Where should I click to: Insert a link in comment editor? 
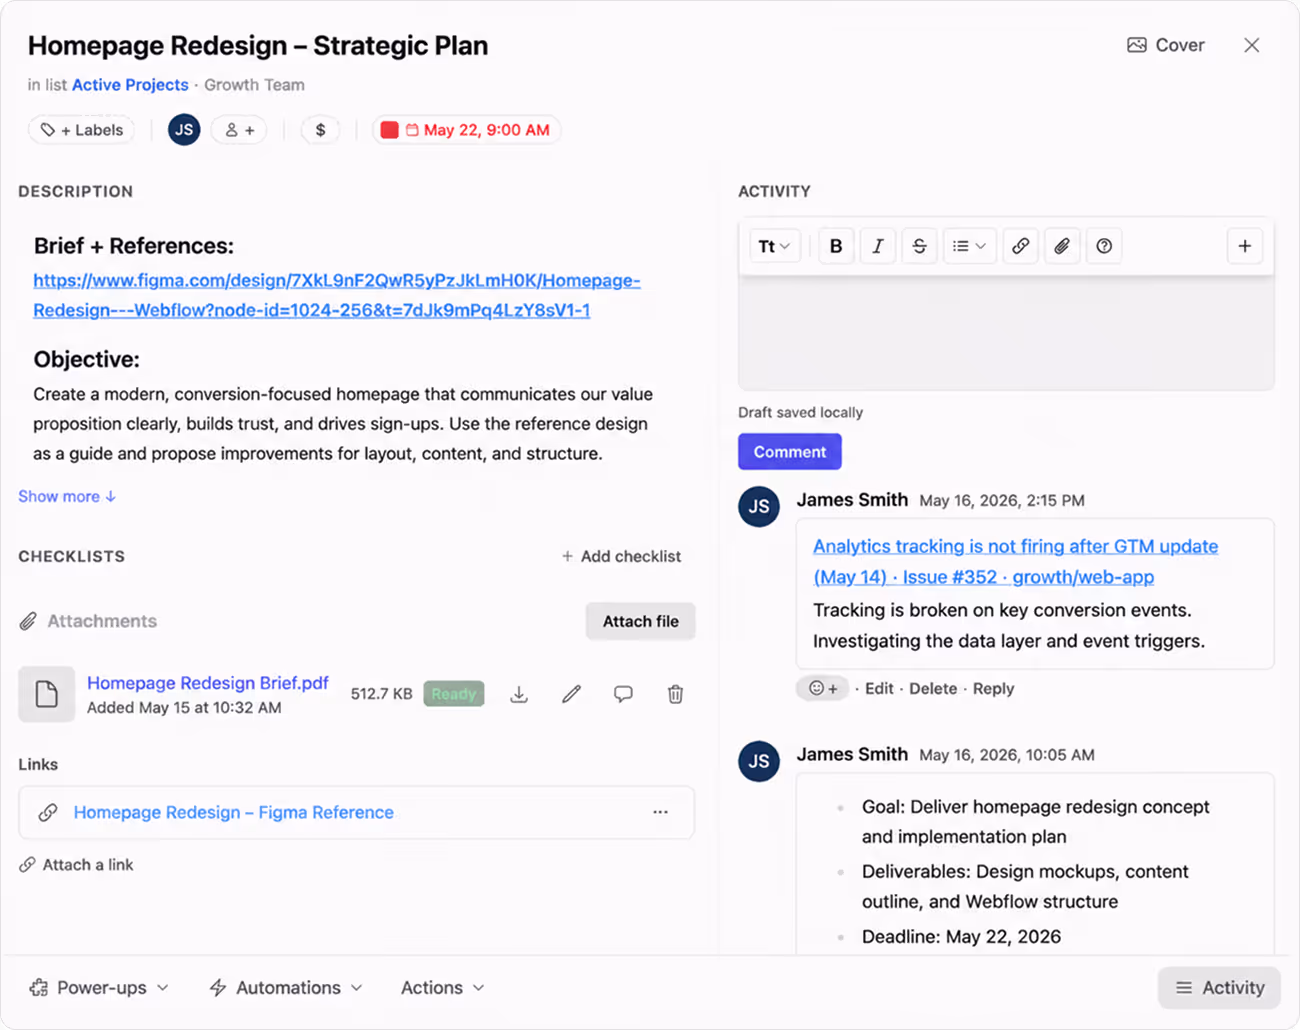pos(1020,246)
